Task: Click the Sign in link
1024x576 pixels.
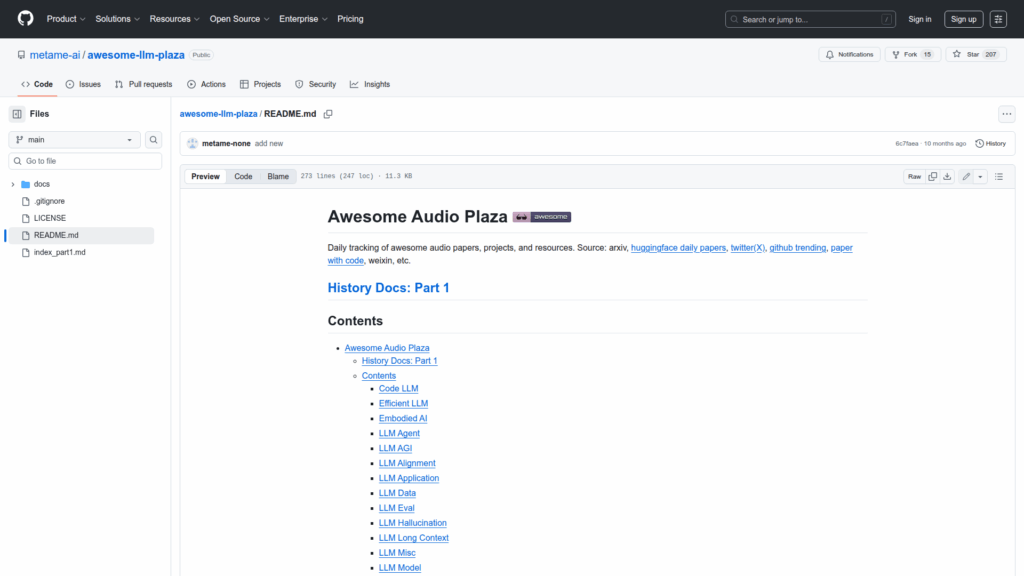Action: [x=920, y=19]
